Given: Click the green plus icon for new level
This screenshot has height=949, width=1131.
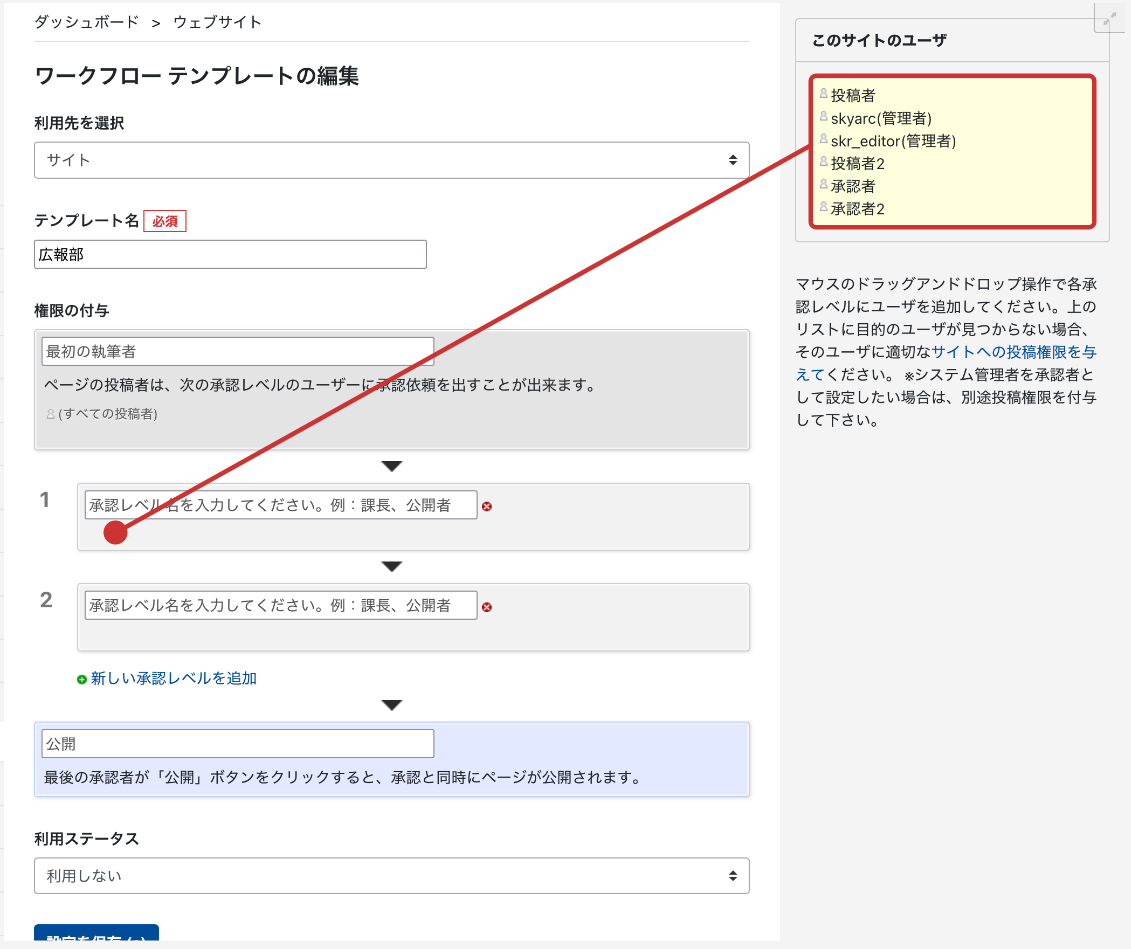Looking at the screenshot, I should pyautogui.click(x=82, y=679).
